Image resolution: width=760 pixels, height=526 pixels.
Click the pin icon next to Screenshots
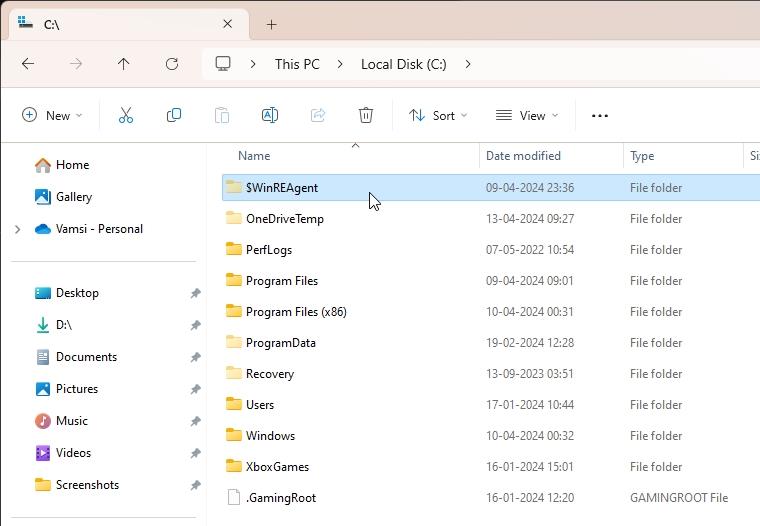[x=195, y=485]
